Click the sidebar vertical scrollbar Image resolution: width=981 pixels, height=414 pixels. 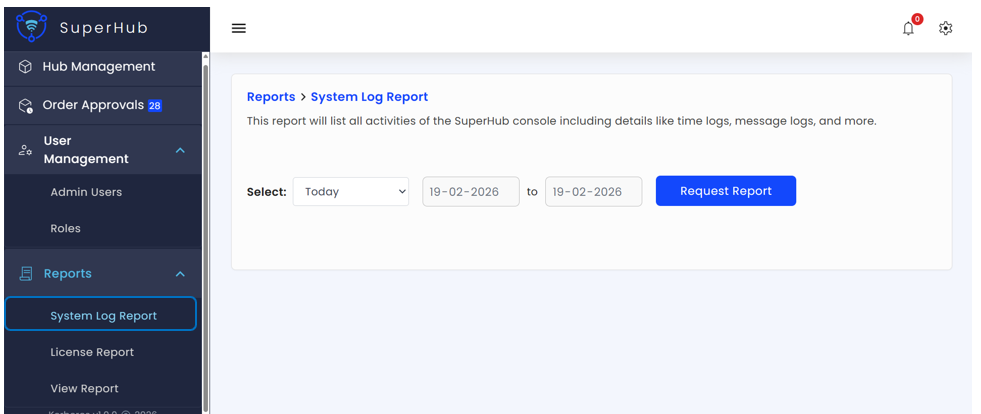point(205,230)
